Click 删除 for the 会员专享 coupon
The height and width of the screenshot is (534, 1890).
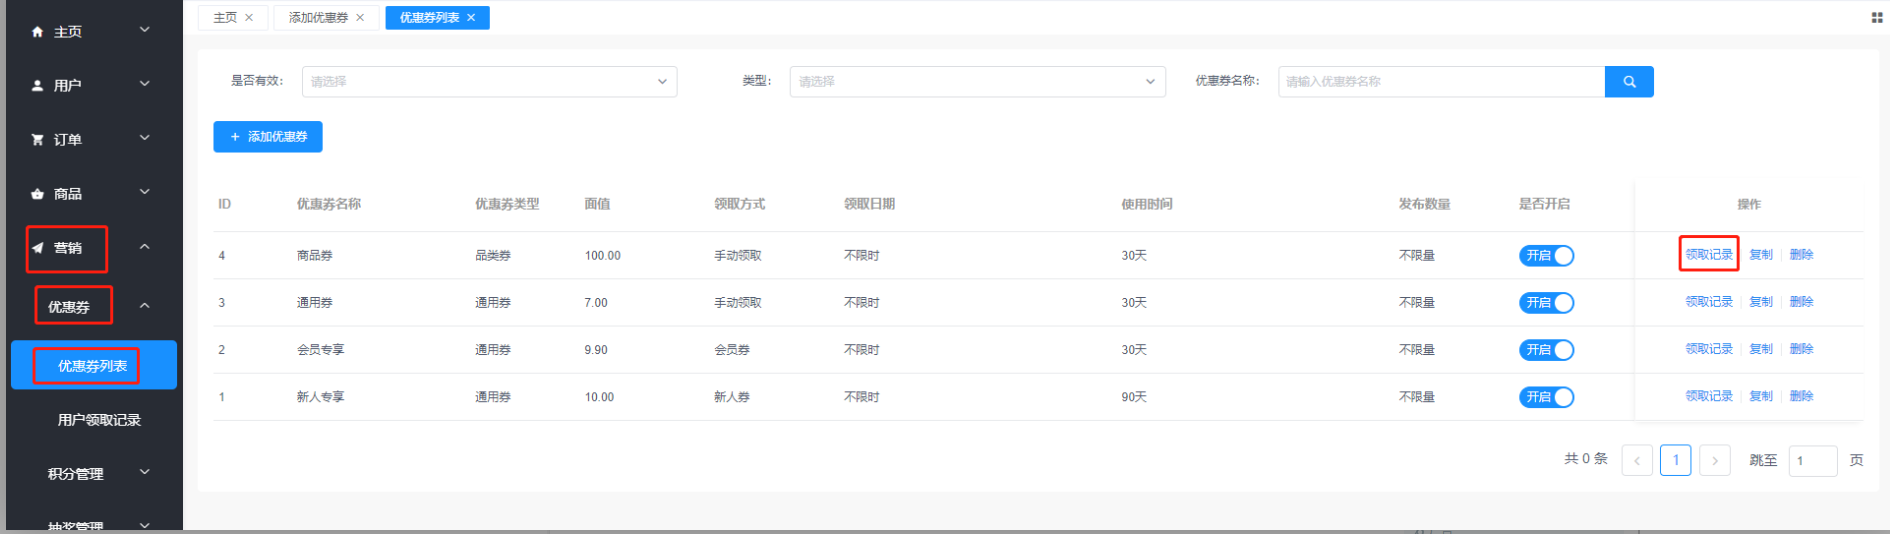pyautogui.click(x=1801, y=349)
